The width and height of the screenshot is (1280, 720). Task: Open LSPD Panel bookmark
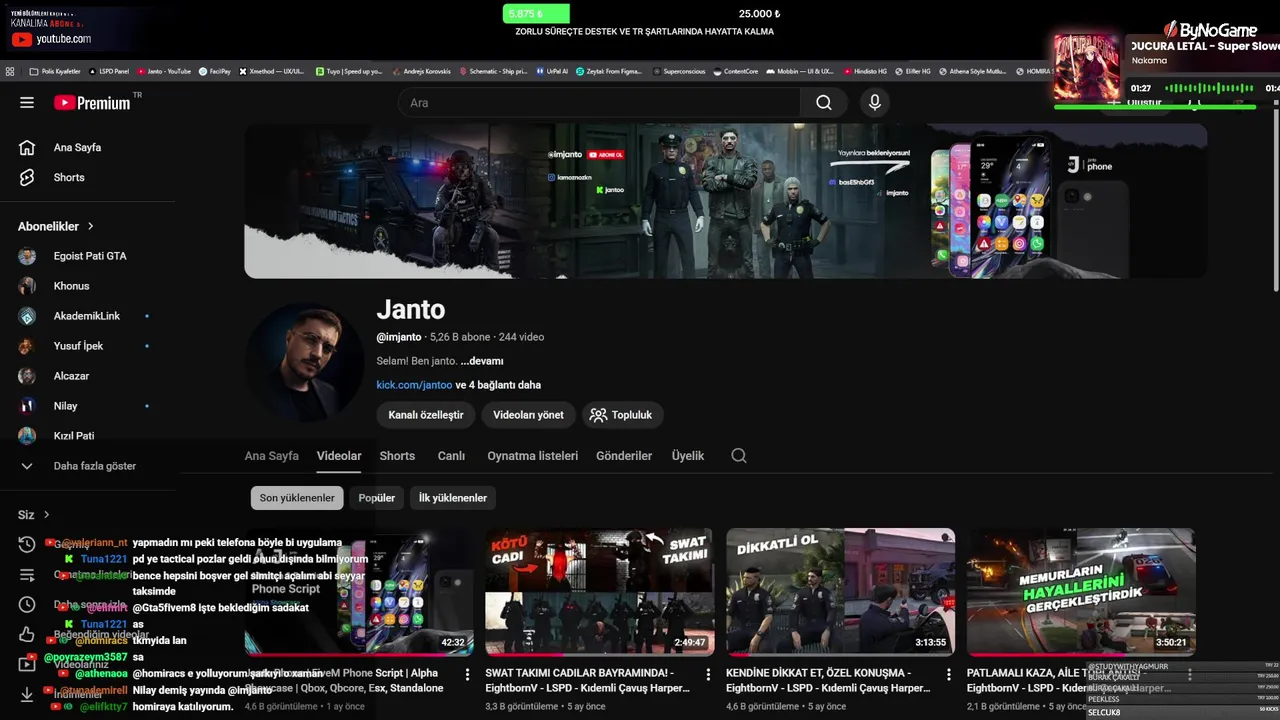[x=110, y=72]
